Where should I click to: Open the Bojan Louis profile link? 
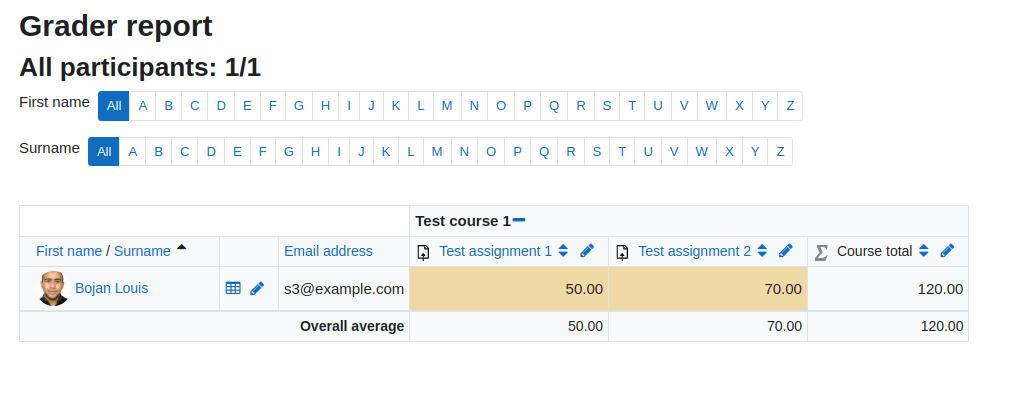[112, 288]
